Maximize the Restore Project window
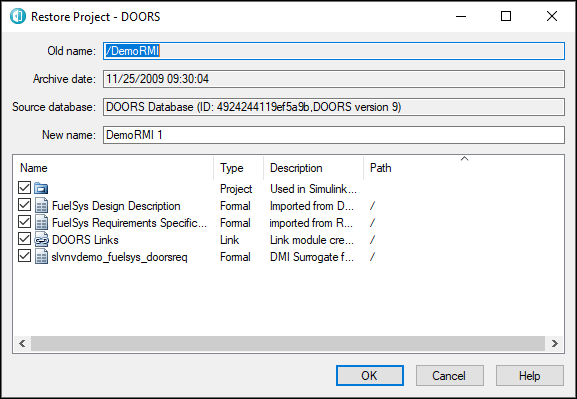Viewport: 577px width, 399px height. point(506,16)
